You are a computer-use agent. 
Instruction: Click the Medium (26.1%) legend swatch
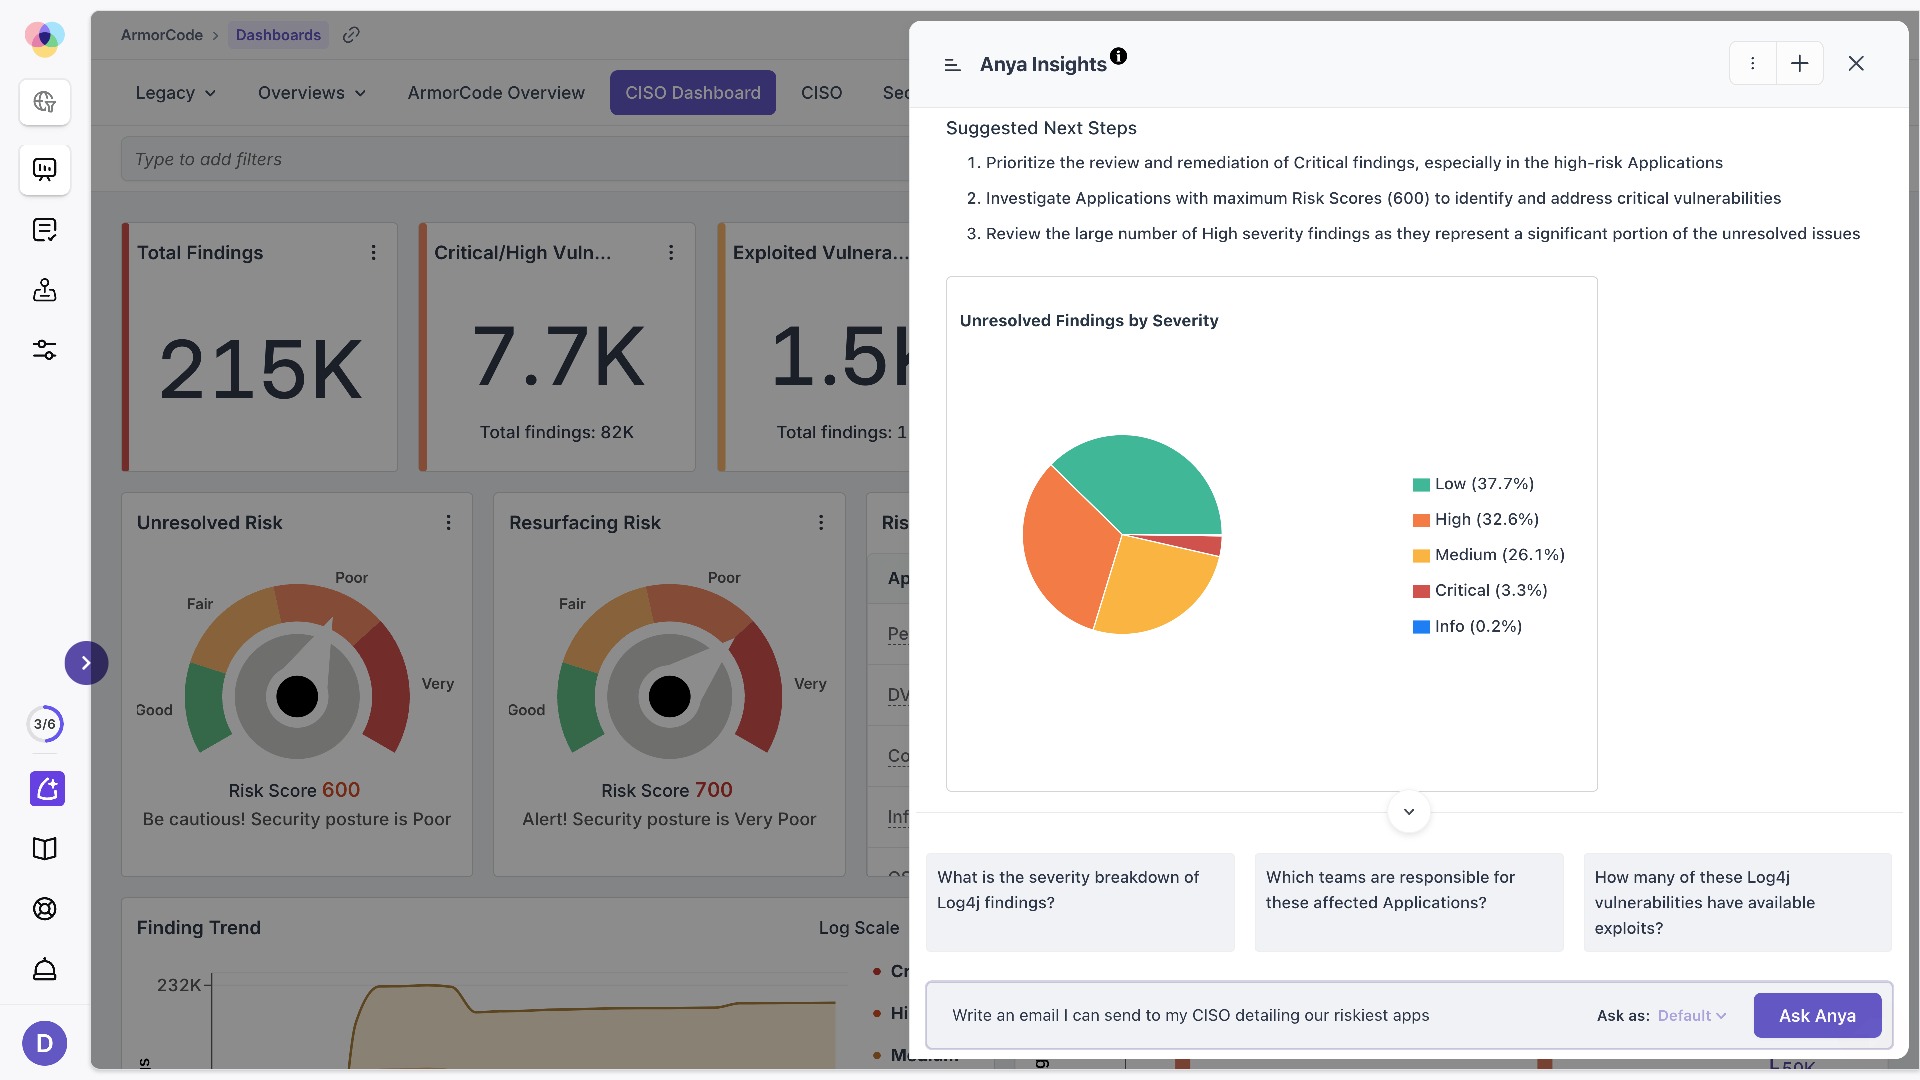point(1421,556)
